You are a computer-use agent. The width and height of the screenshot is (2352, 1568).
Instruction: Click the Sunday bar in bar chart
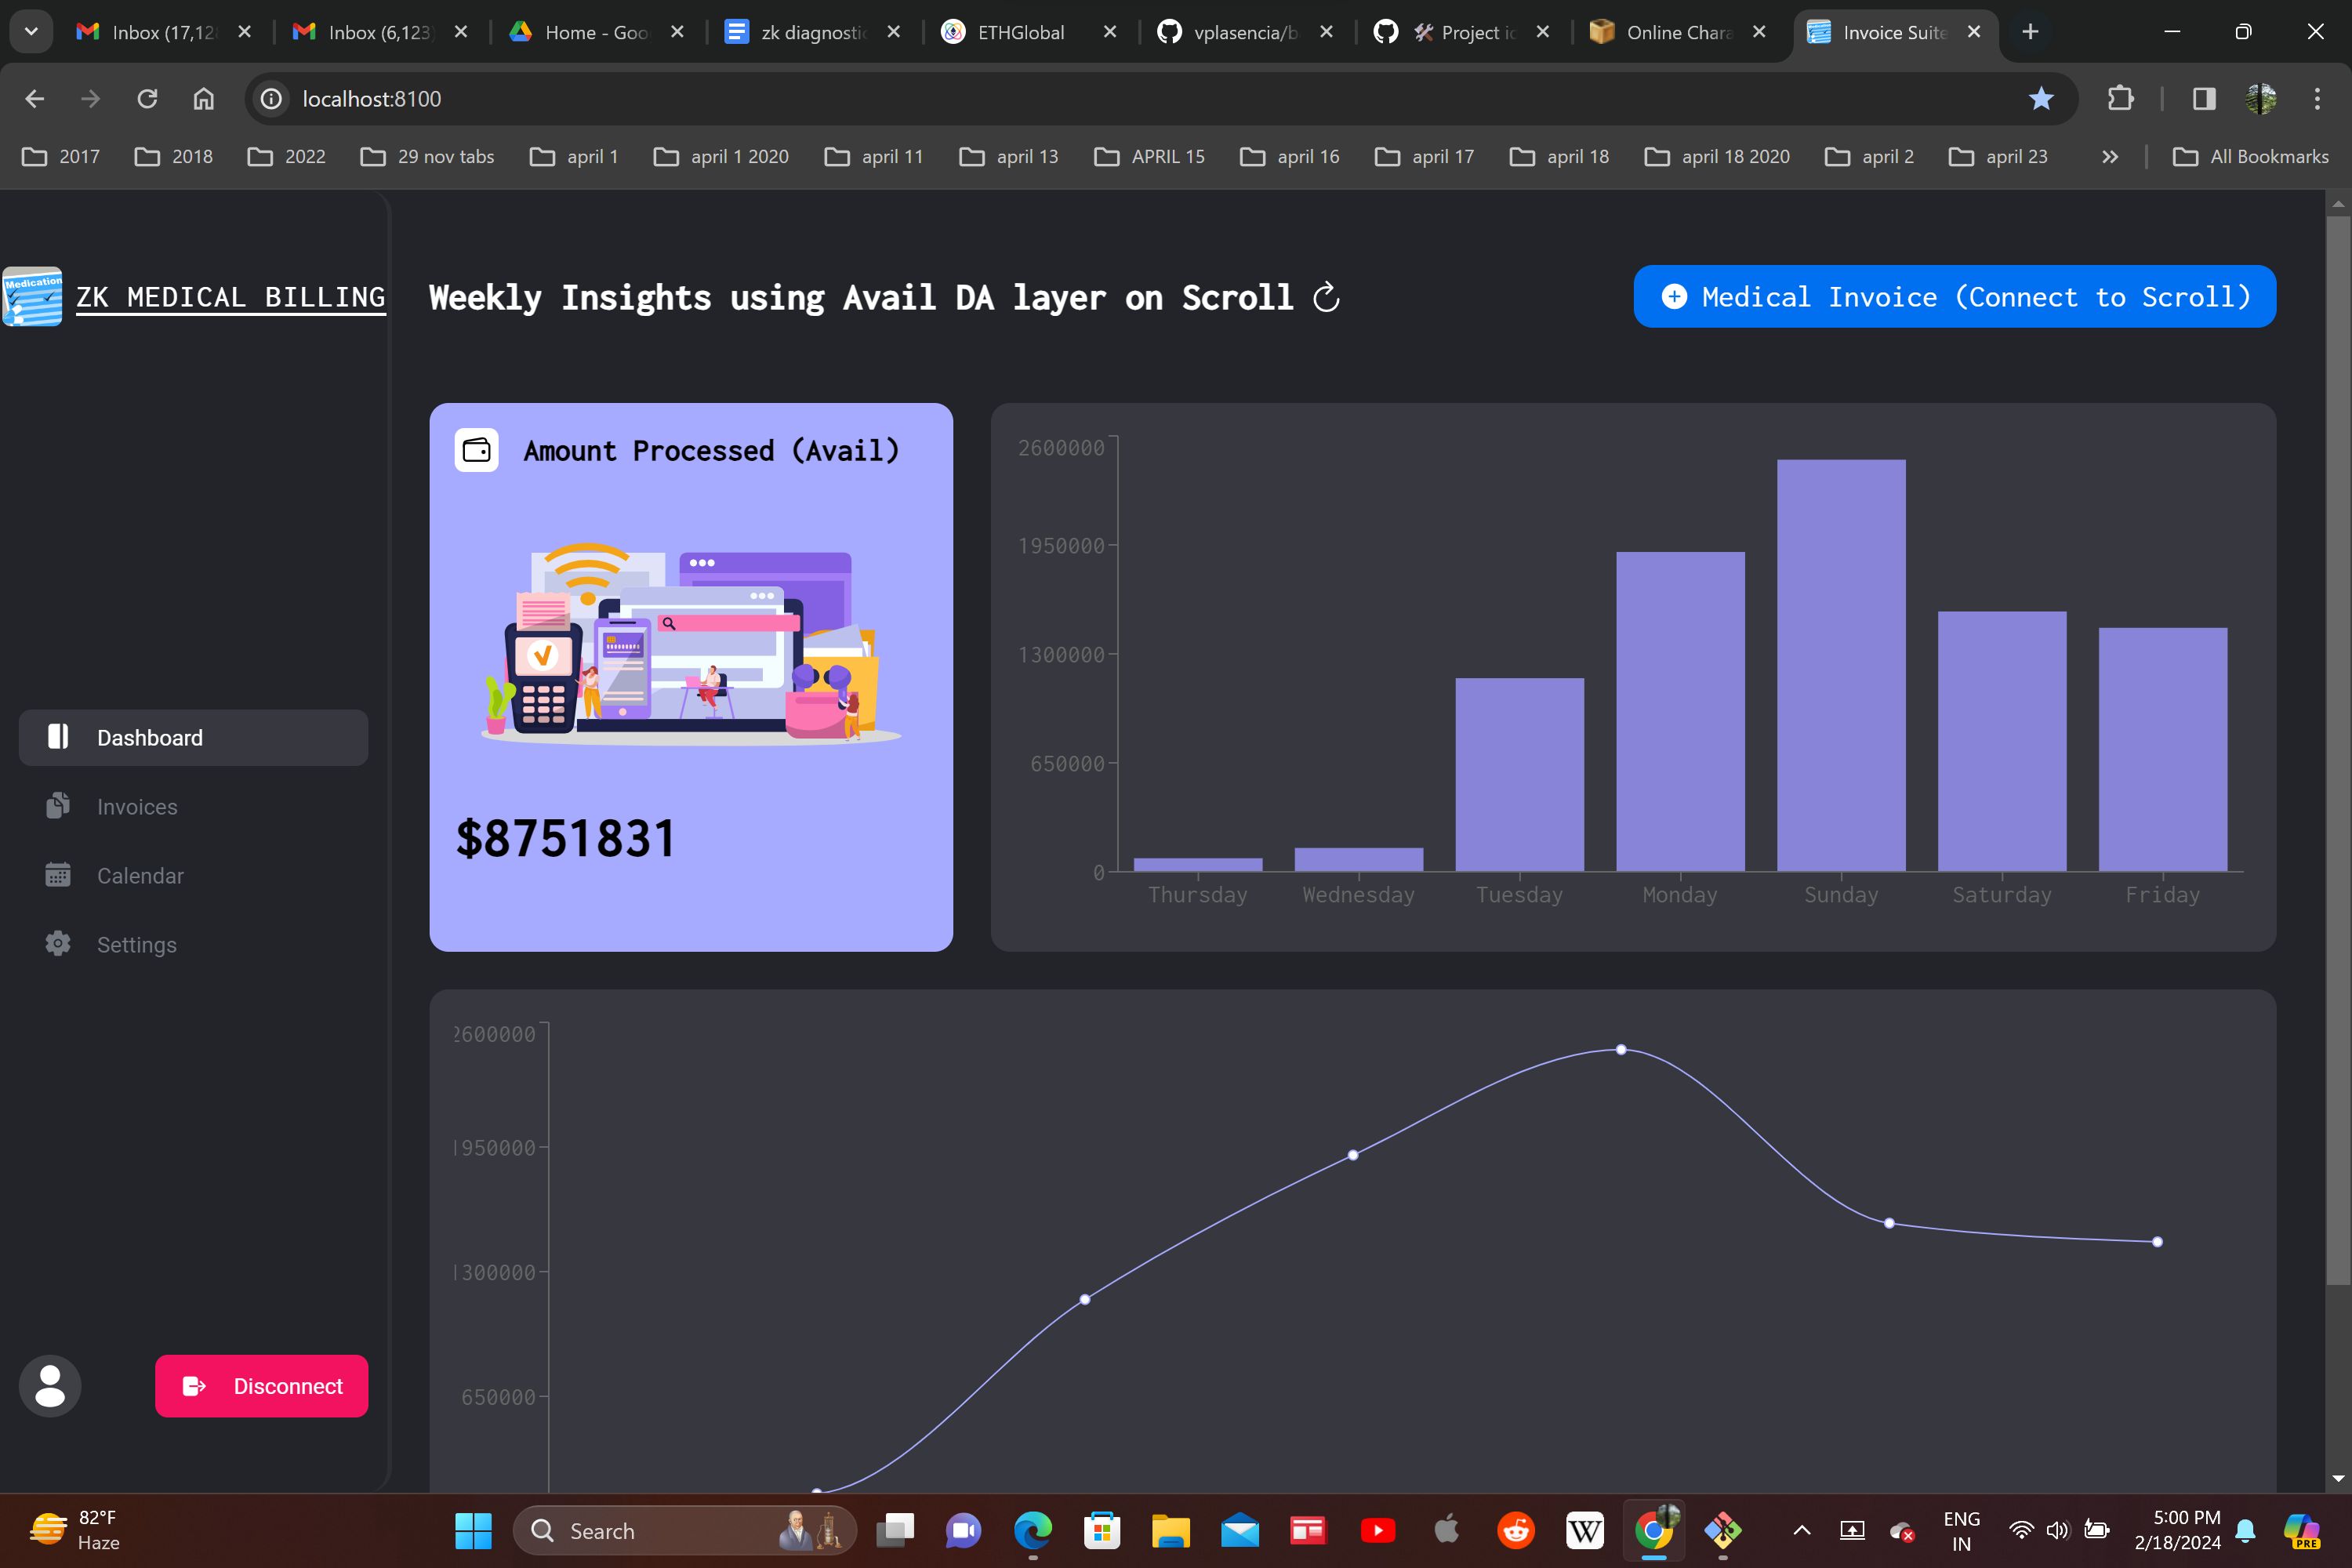point(1841,666)
